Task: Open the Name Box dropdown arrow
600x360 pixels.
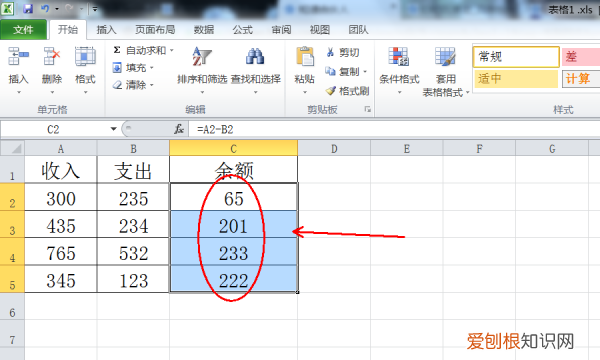Action: click(113, 129)
